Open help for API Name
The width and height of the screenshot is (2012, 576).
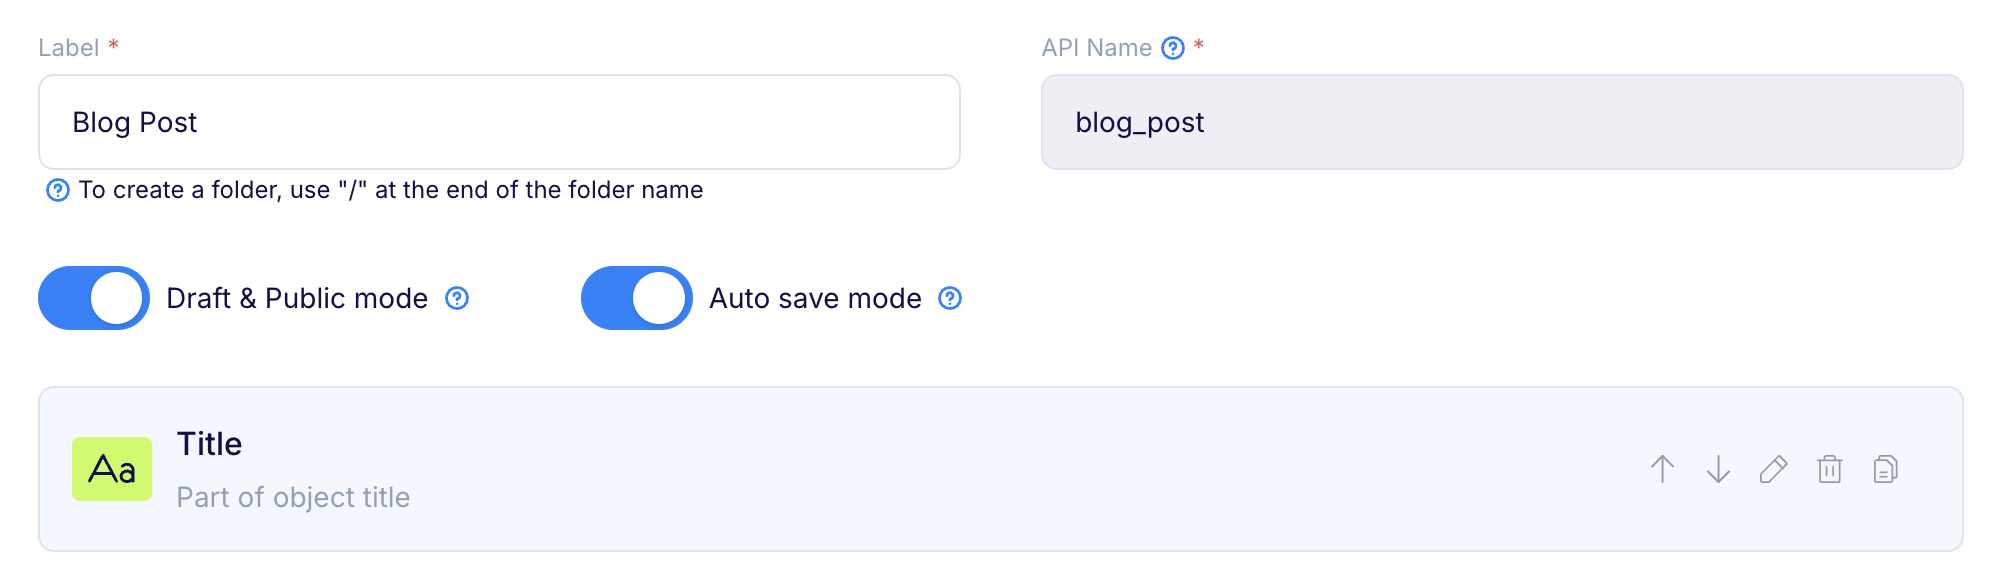pyautogui.click(x=1173, y=48)
